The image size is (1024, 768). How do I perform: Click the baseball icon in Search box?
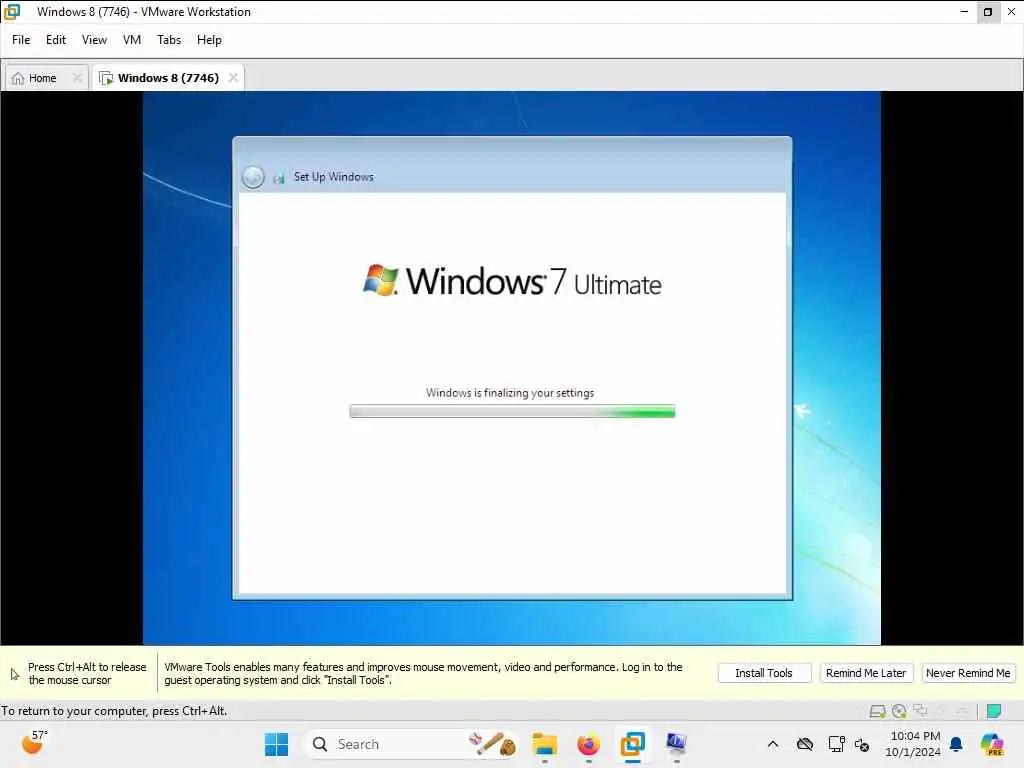point(492,744)
